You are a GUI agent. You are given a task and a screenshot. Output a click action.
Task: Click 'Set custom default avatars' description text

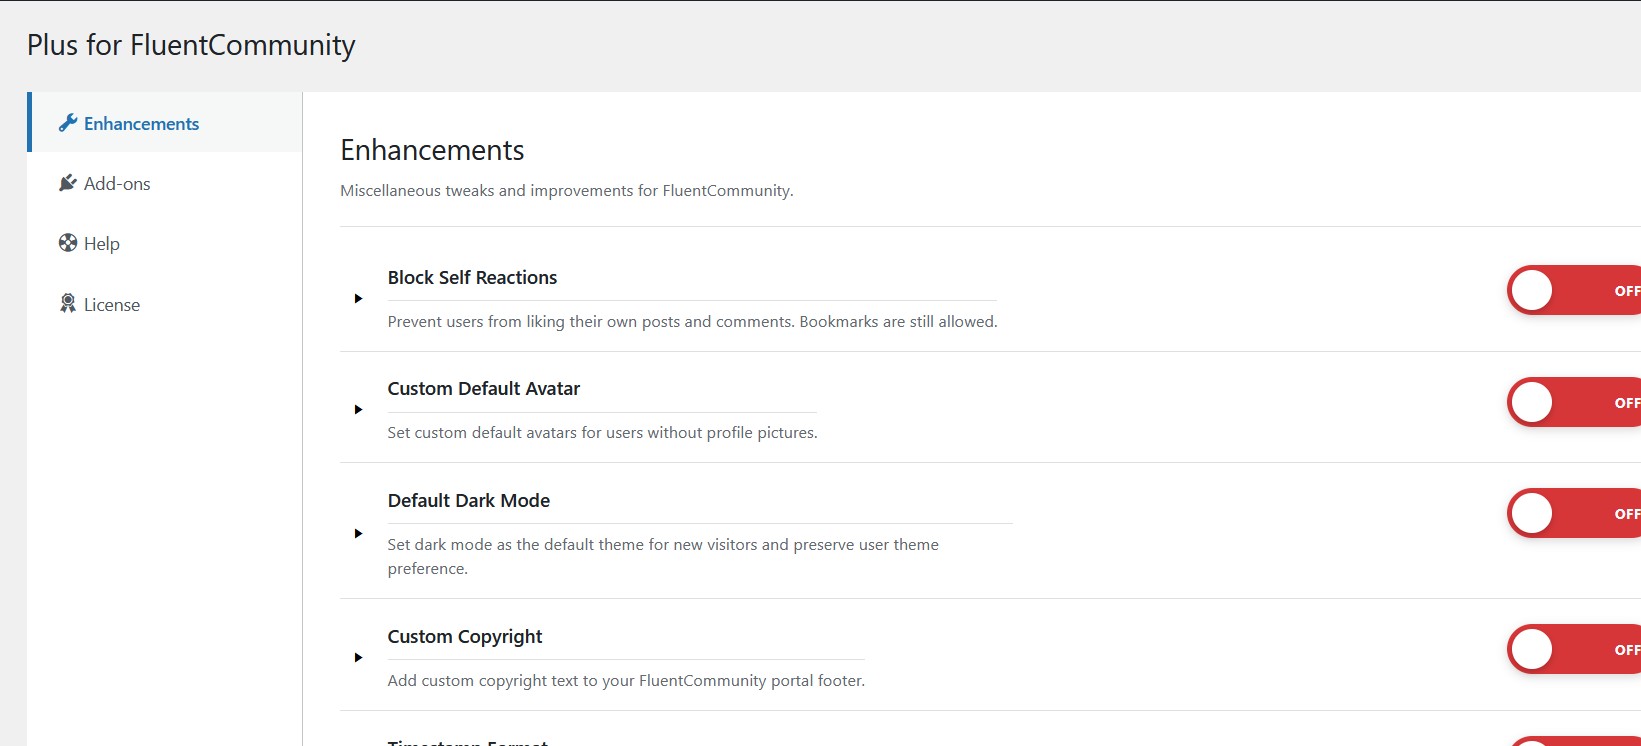click(x=603, y=432)
